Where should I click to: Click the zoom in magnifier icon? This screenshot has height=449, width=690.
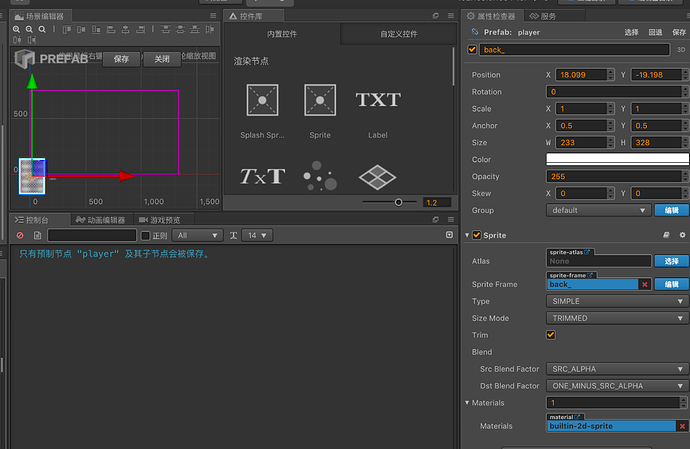point(16,29)
